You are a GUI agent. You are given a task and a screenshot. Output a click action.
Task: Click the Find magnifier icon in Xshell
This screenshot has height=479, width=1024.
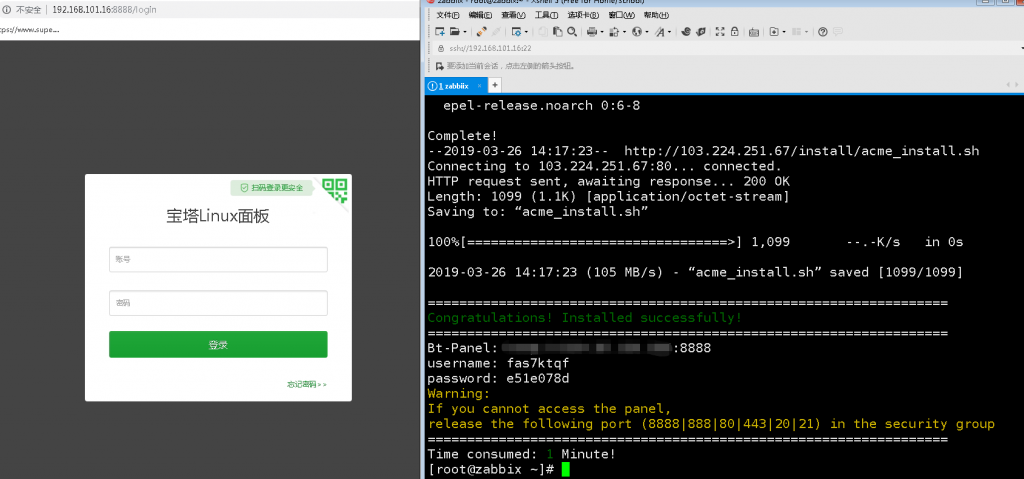pos(572,31)
